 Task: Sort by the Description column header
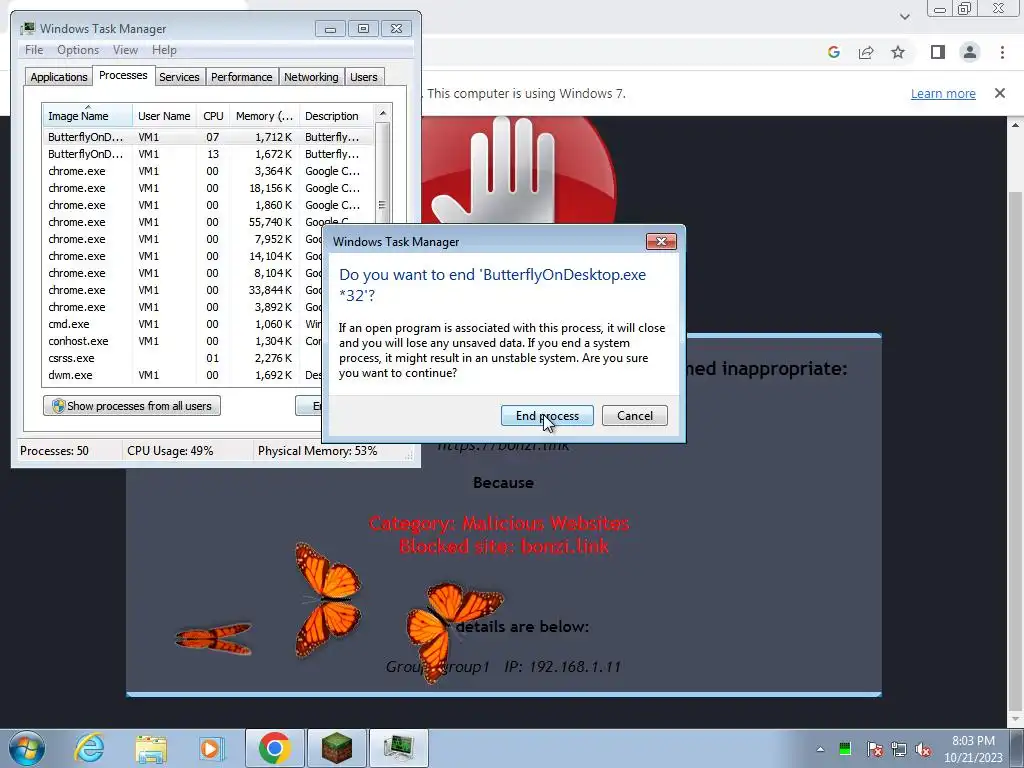337,116
